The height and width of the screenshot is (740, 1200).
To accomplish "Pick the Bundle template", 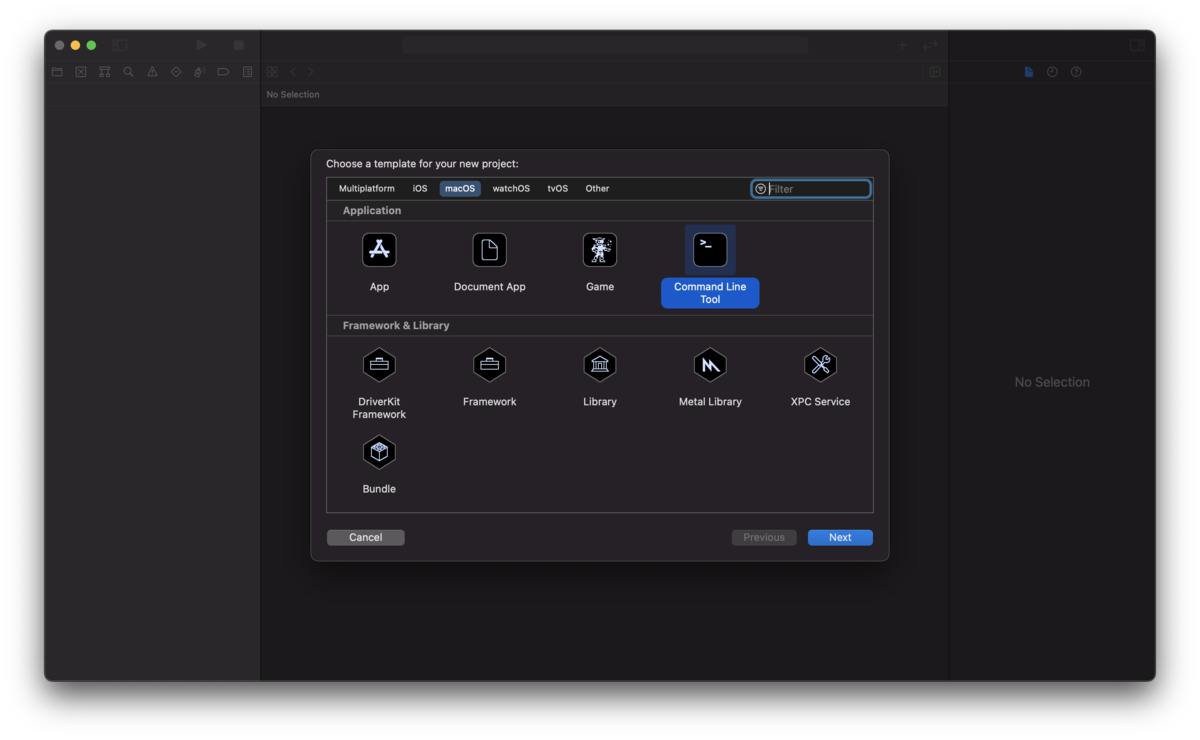I will [379, 452].
